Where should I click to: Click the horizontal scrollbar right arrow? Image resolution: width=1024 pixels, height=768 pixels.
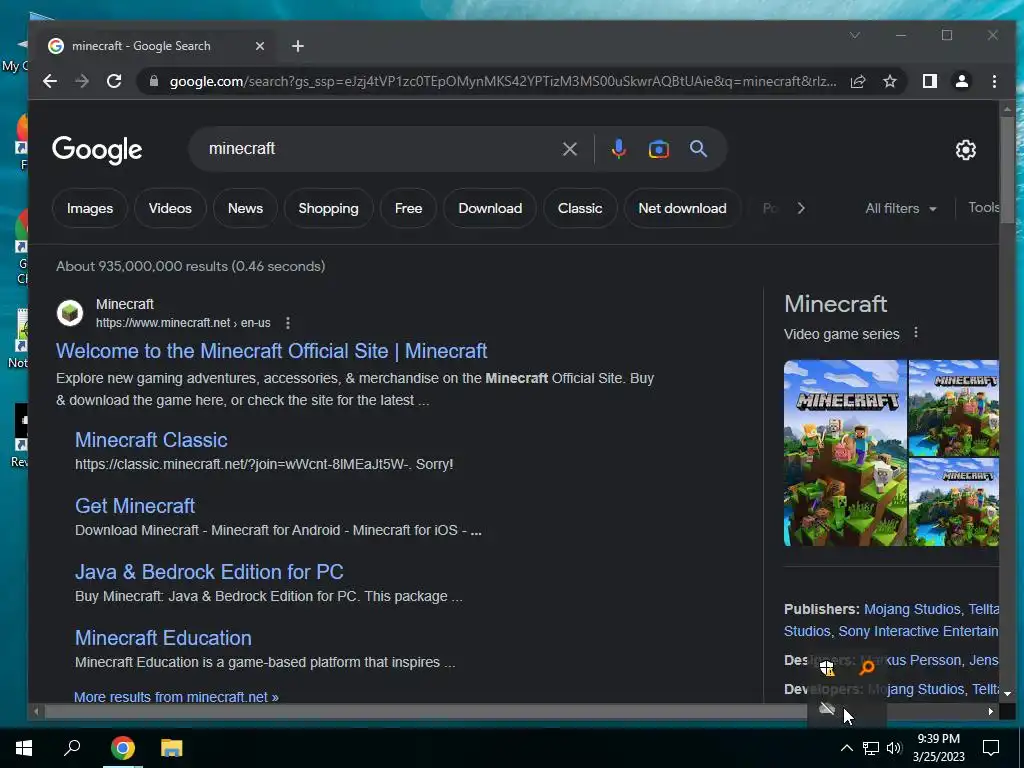coord(990,711)
